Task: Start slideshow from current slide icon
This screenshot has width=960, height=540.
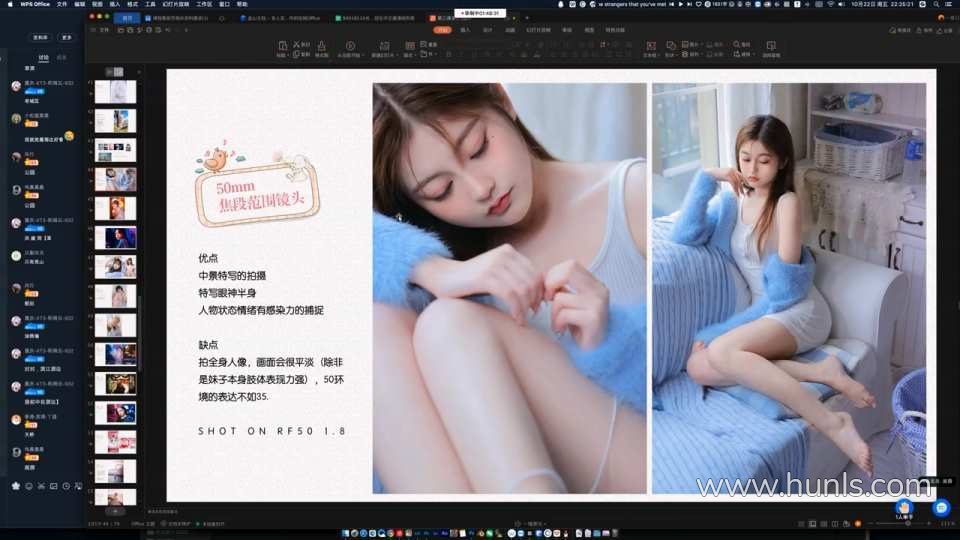Action: tap(350, 46)
